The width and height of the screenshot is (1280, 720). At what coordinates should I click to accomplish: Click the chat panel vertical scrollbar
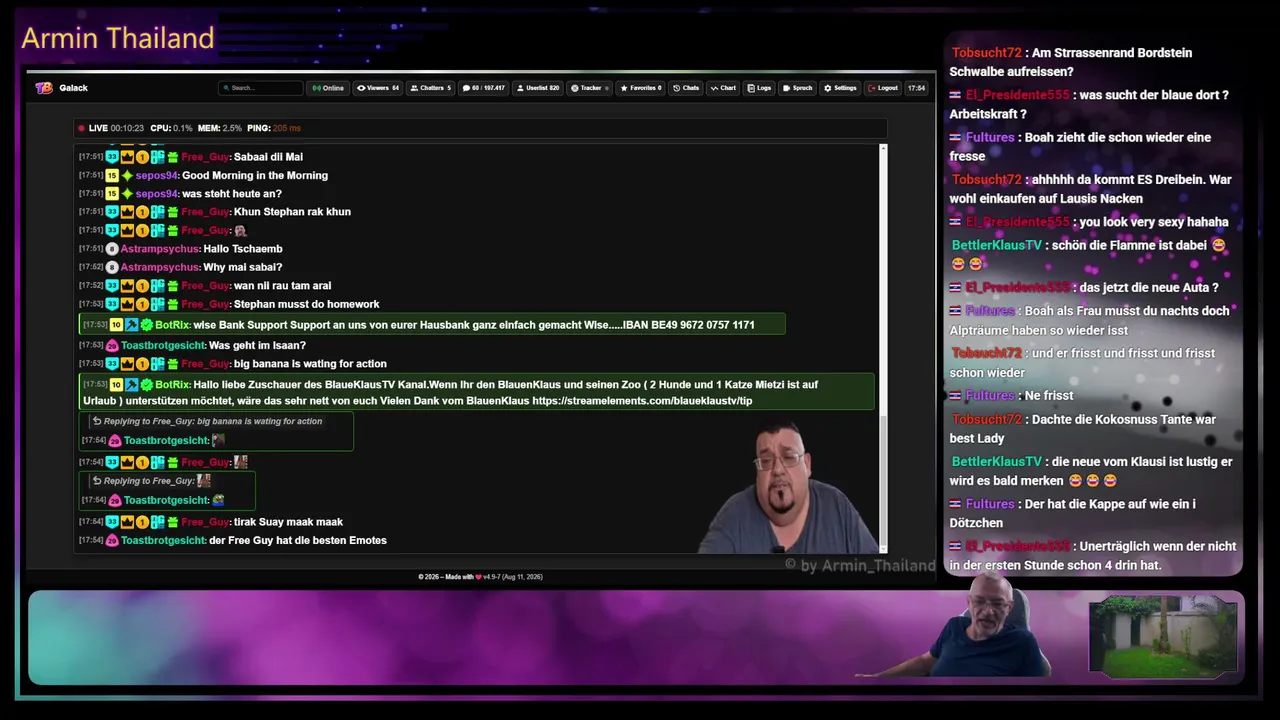coord(883,348)
